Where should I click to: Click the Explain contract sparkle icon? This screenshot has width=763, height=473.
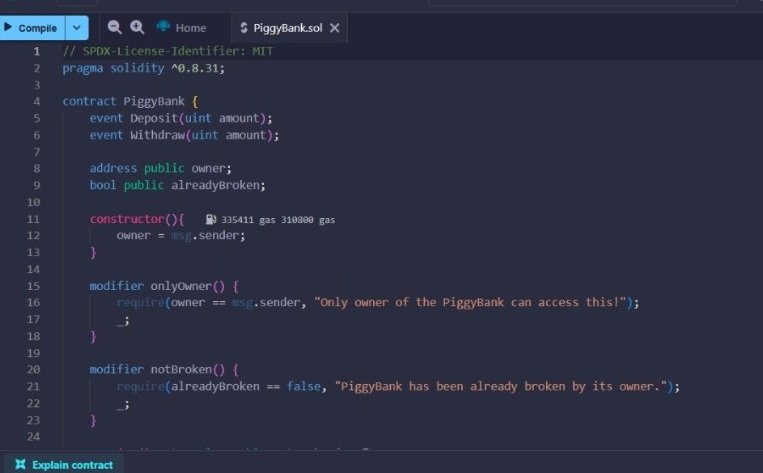(x=20, y=465)
